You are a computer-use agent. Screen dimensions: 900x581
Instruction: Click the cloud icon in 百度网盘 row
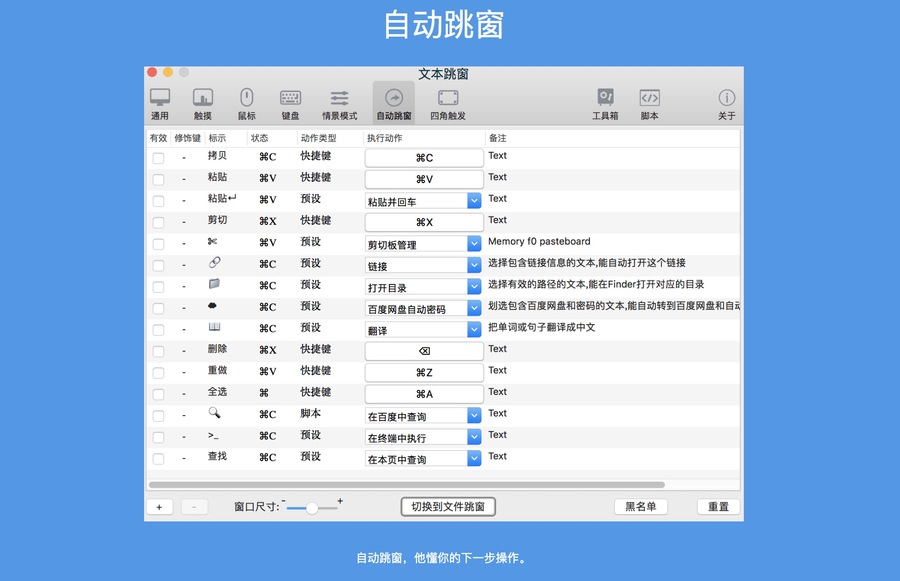pyautogui.click(x=212, y=306)
